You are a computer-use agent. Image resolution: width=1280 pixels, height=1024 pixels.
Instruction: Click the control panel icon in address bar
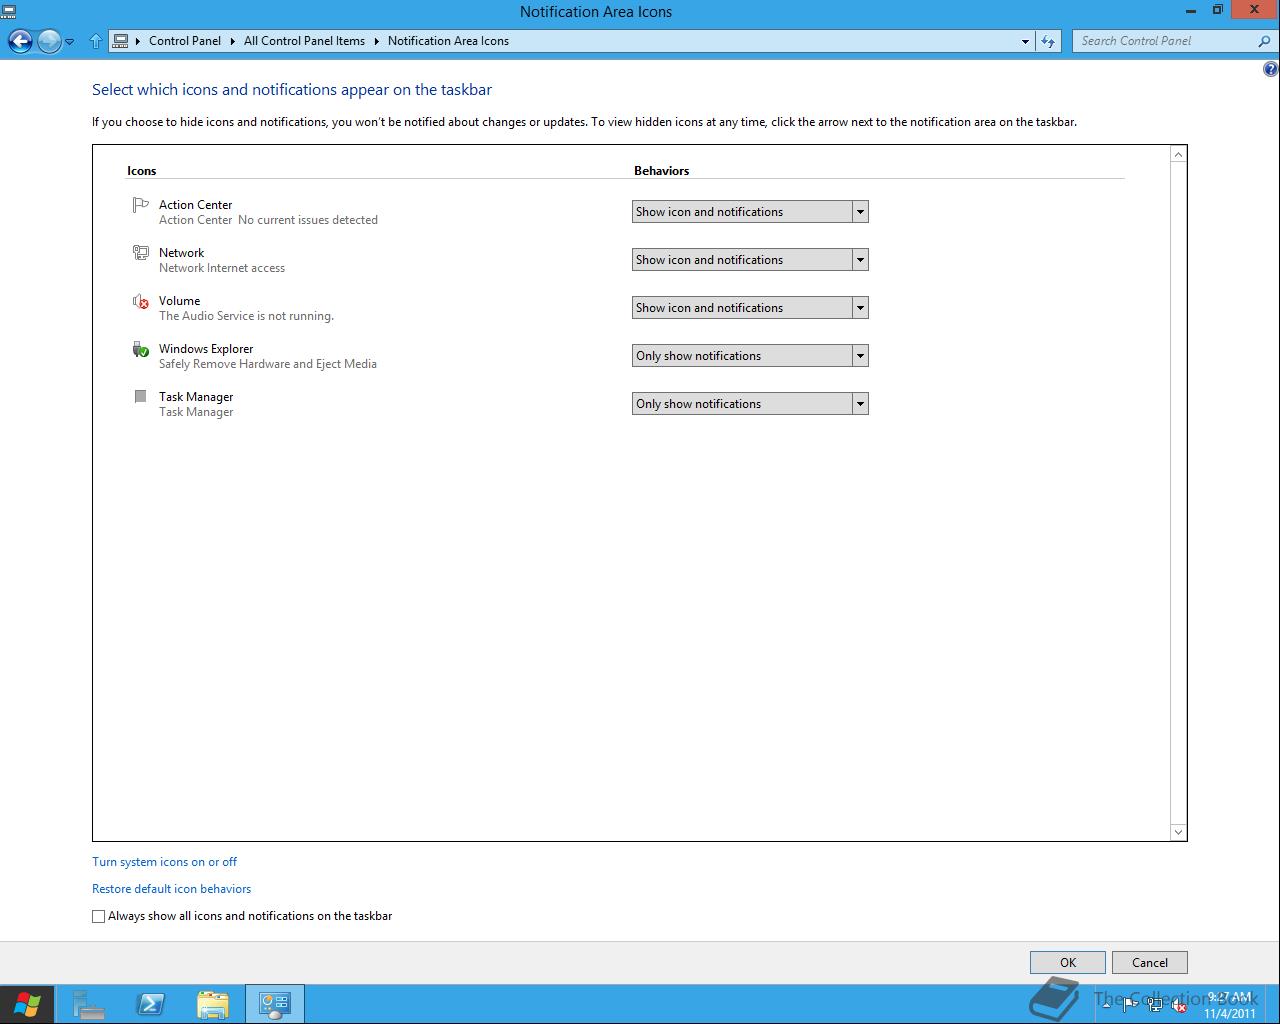pyautogui.click(x=121, y=41)
